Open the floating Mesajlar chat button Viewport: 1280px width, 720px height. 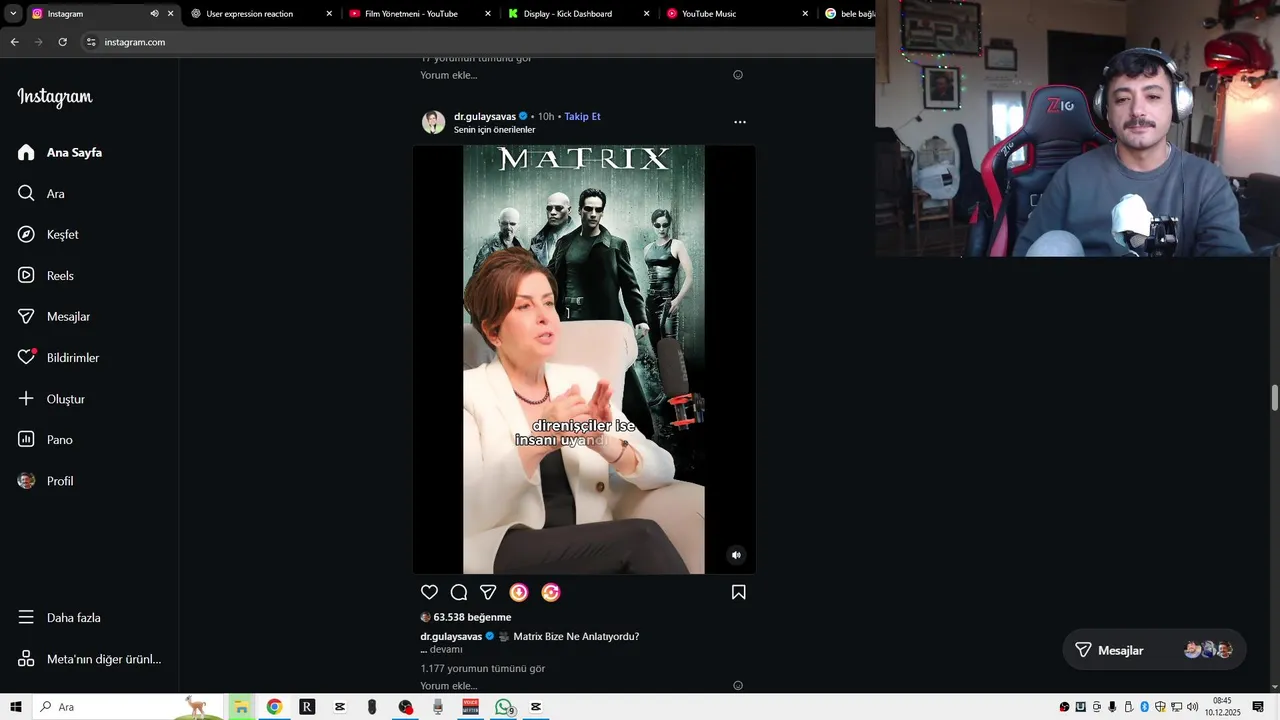click(1154, 650)
